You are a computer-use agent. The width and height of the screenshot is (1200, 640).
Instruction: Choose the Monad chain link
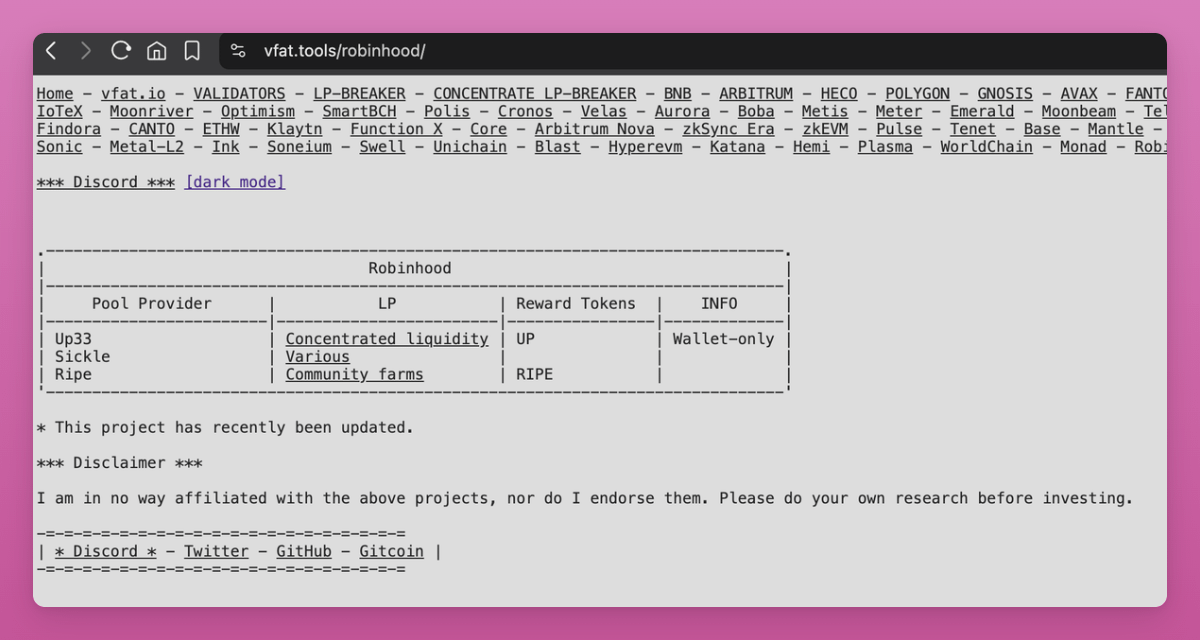1083,147
